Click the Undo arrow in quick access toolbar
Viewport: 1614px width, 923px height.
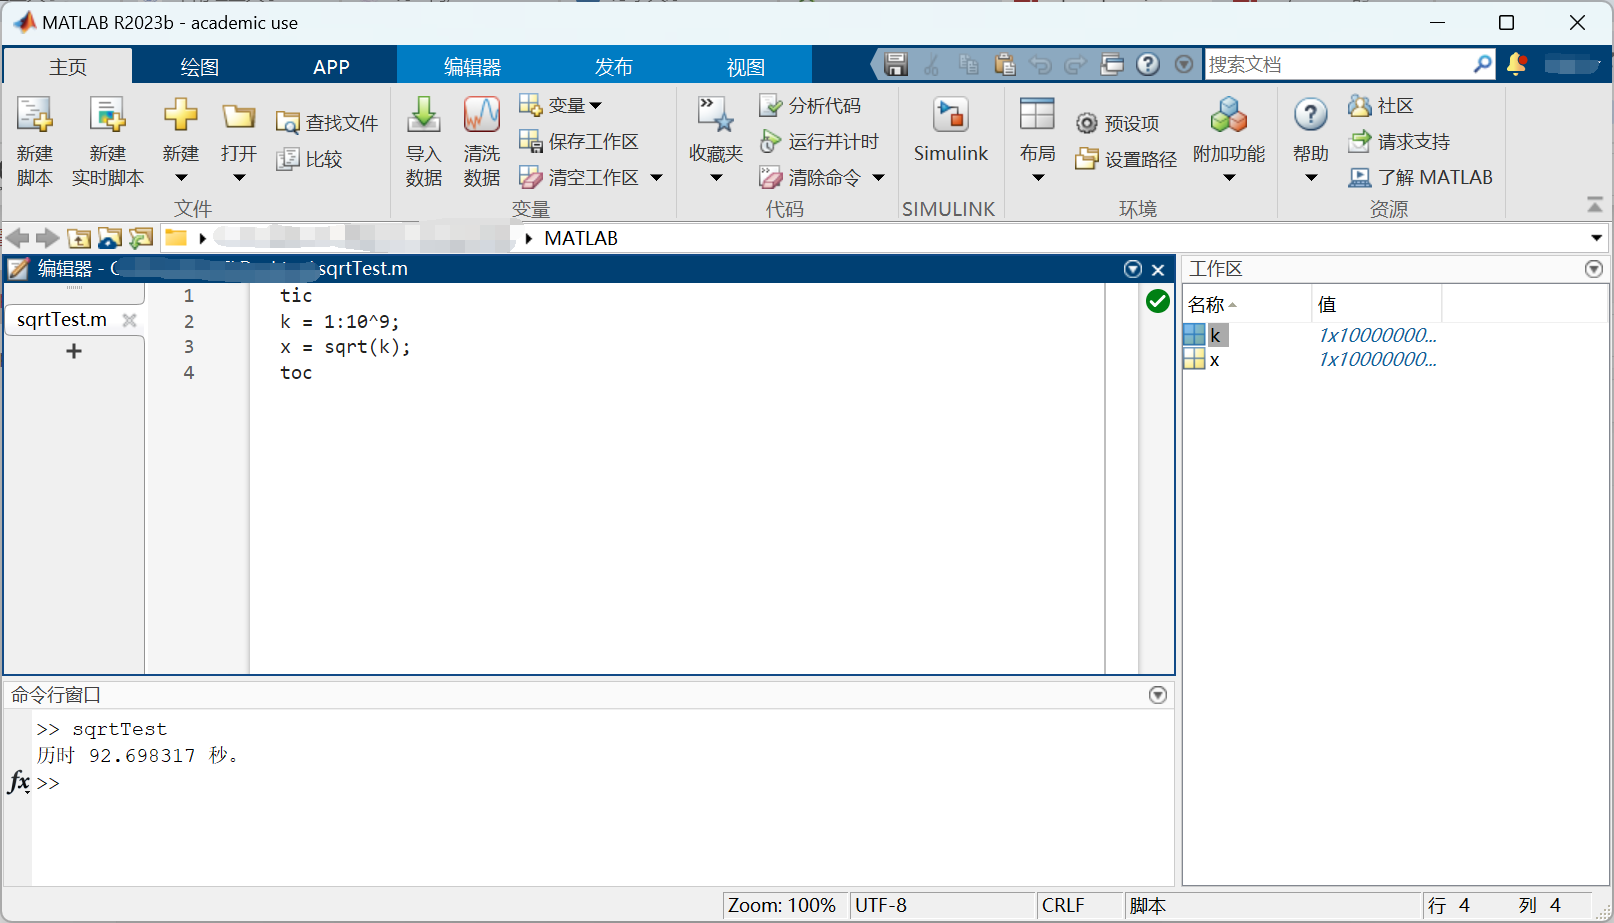(1041, 64)
